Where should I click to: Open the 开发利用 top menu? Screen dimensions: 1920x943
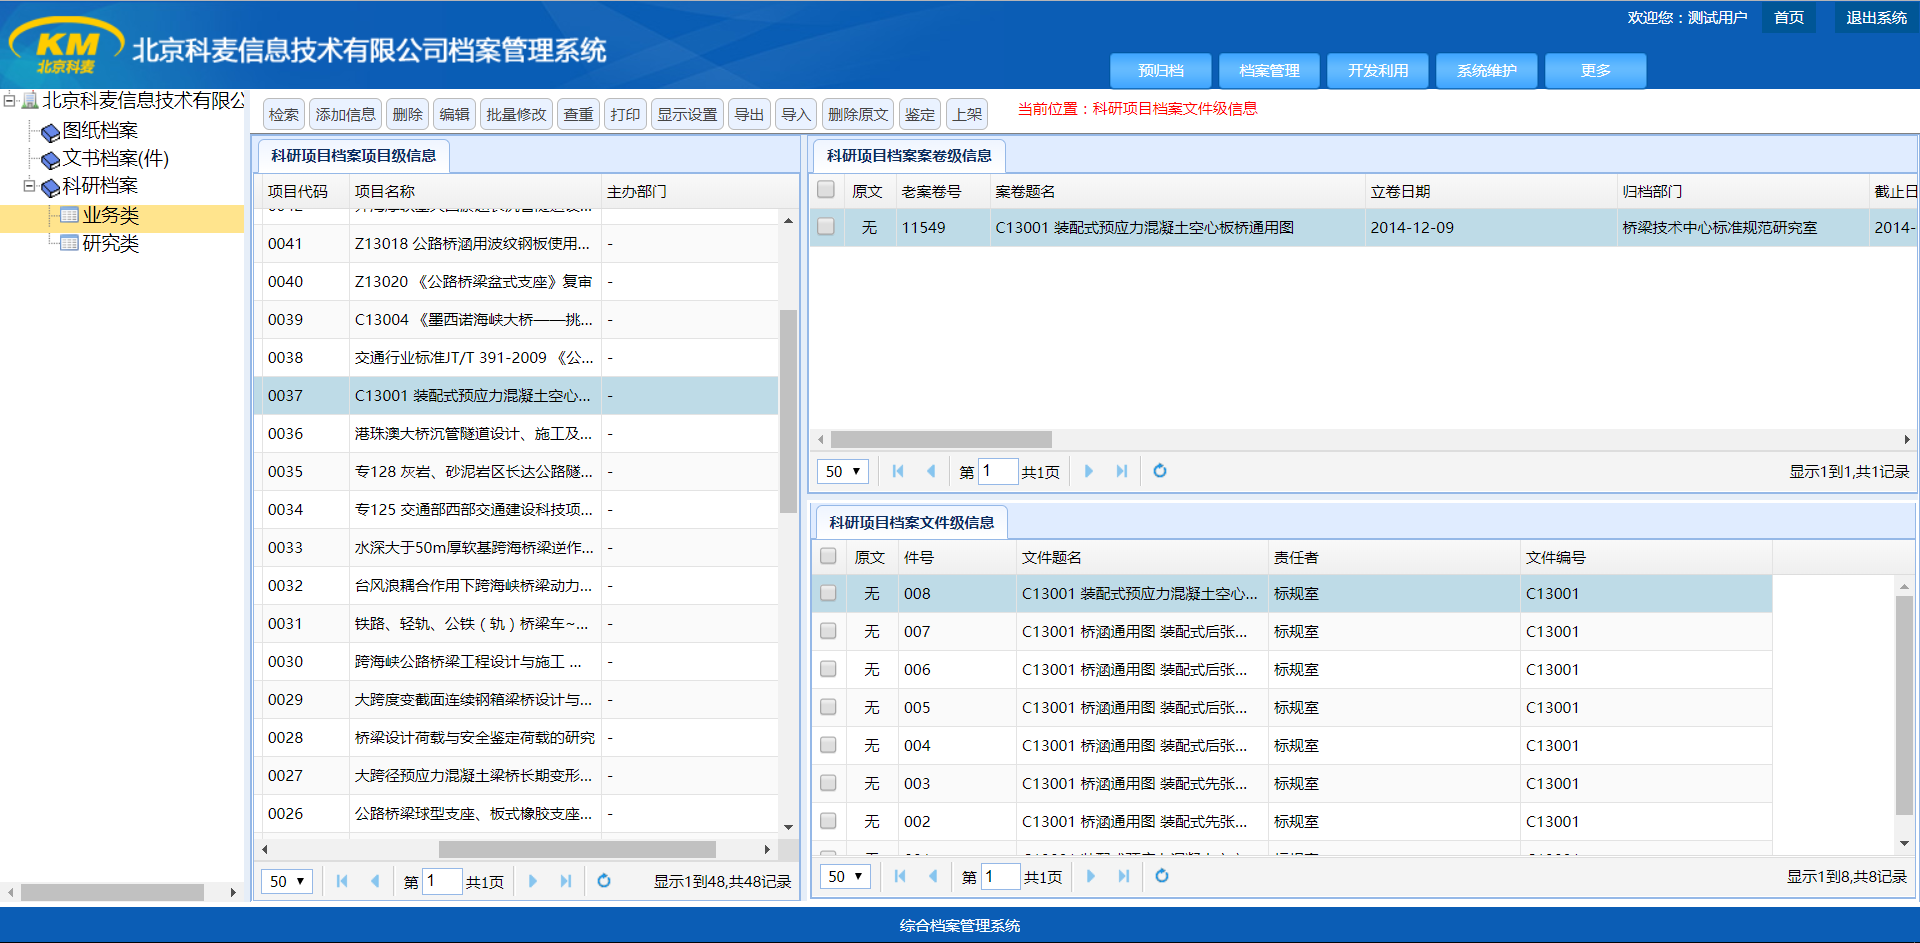1378,71
